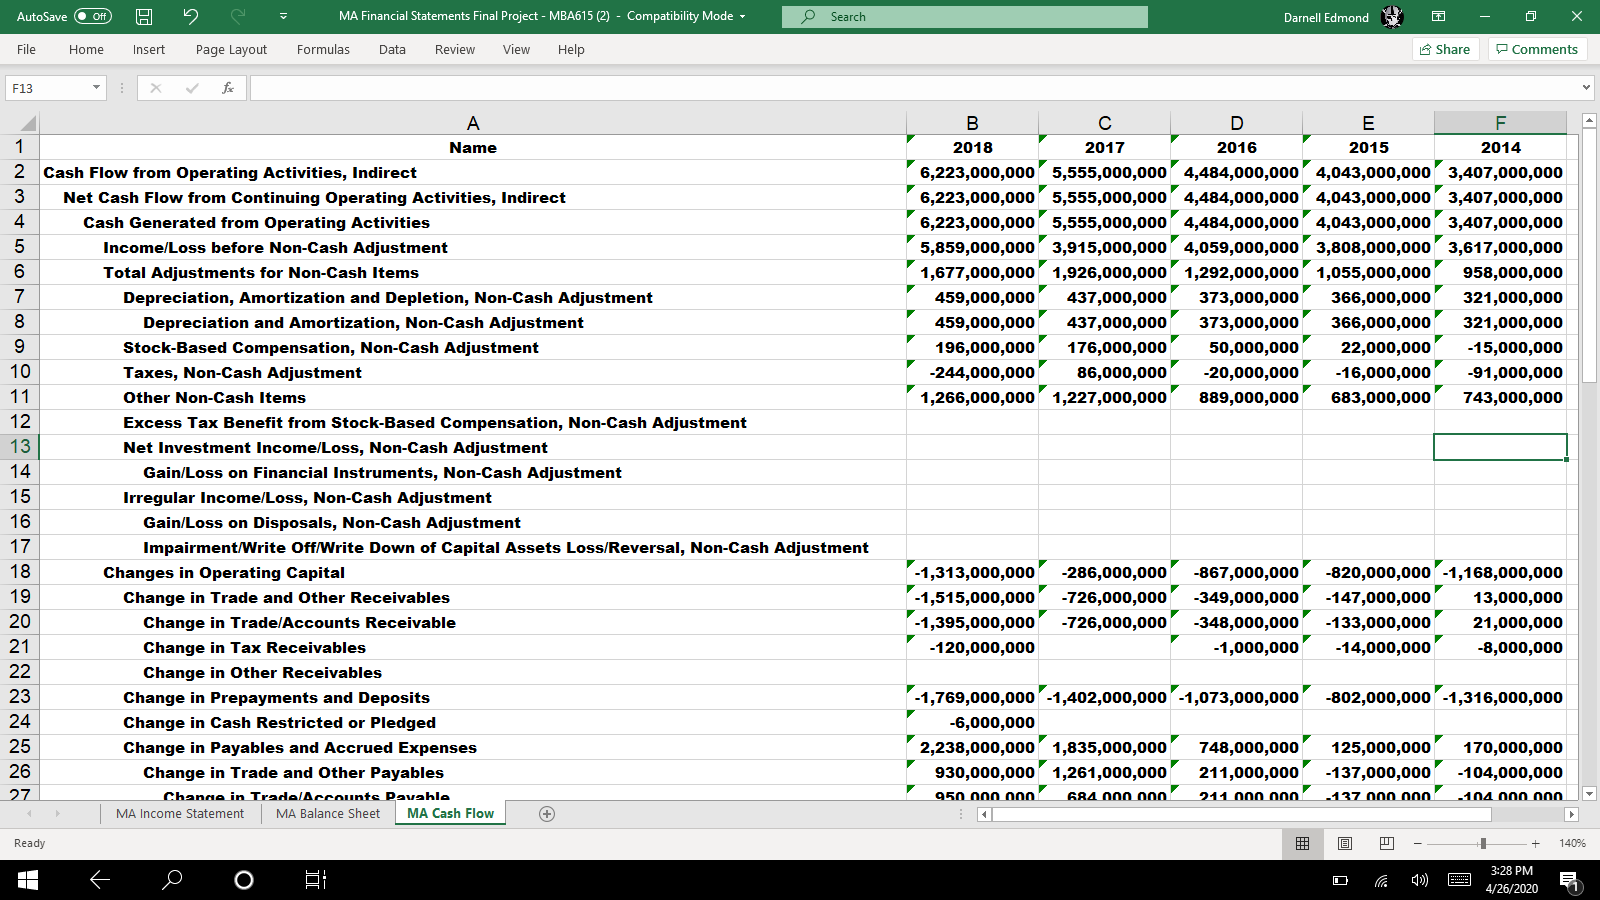Screen dimensions: 1600x900
Task: Click the vertical scrollbar up arrow
Action: click(x=1589, y=121)
